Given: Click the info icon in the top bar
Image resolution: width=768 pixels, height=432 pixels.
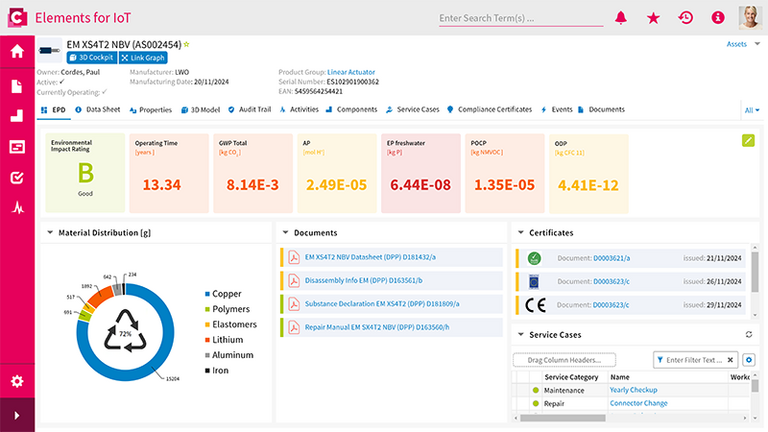Looking at the screenshot, I should [717, 17].
